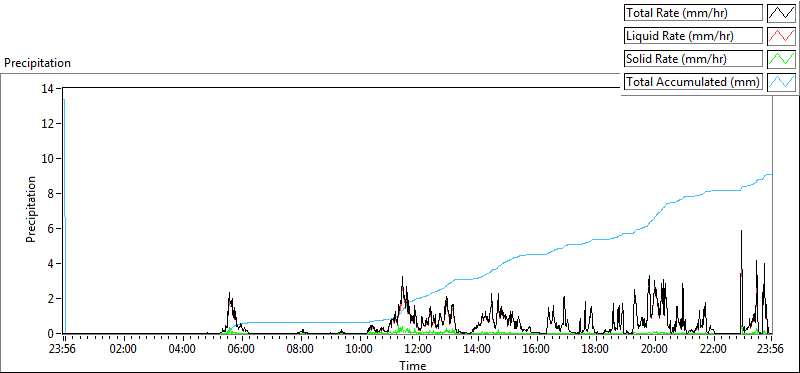Click the rate peak near 05:40
This screenshot has width=800, height=373.
(x=230, y=293)
